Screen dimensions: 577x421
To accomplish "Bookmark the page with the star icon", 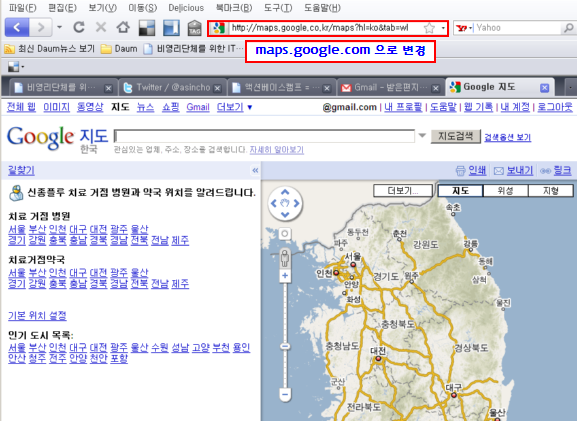I will (x=429, y=28).
